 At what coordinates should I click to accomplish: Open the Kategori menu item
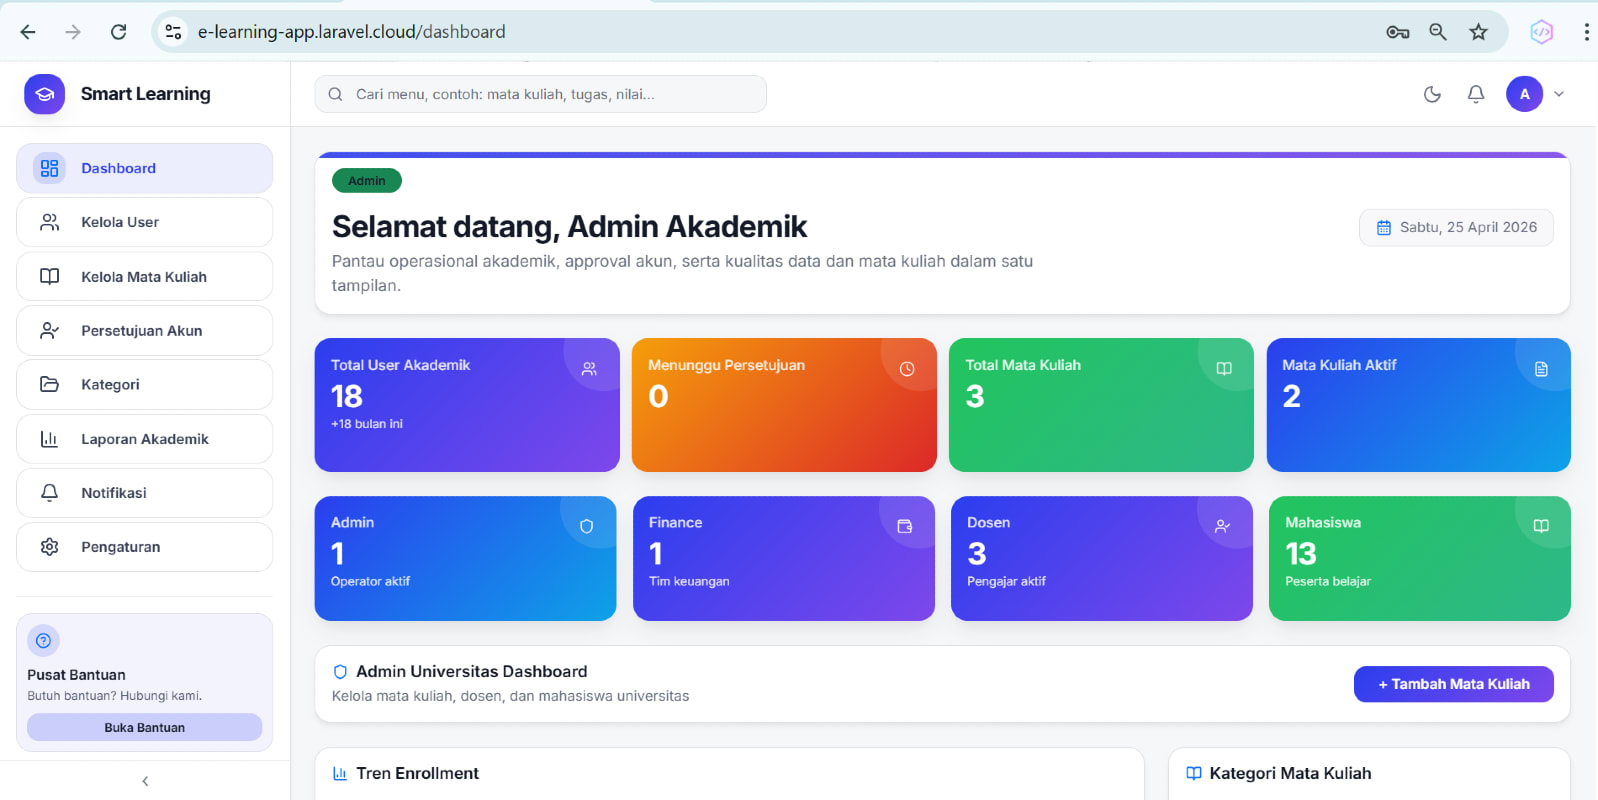(144, 384)
